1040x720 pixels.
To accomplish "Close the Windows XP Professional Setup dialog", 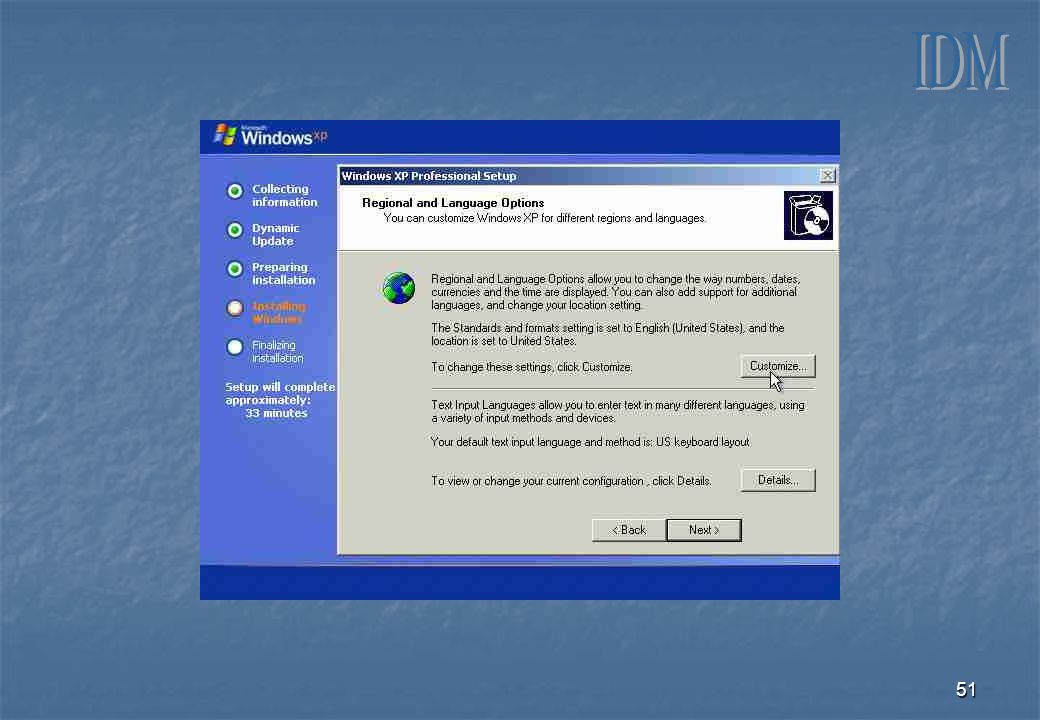I will (827, 176).
